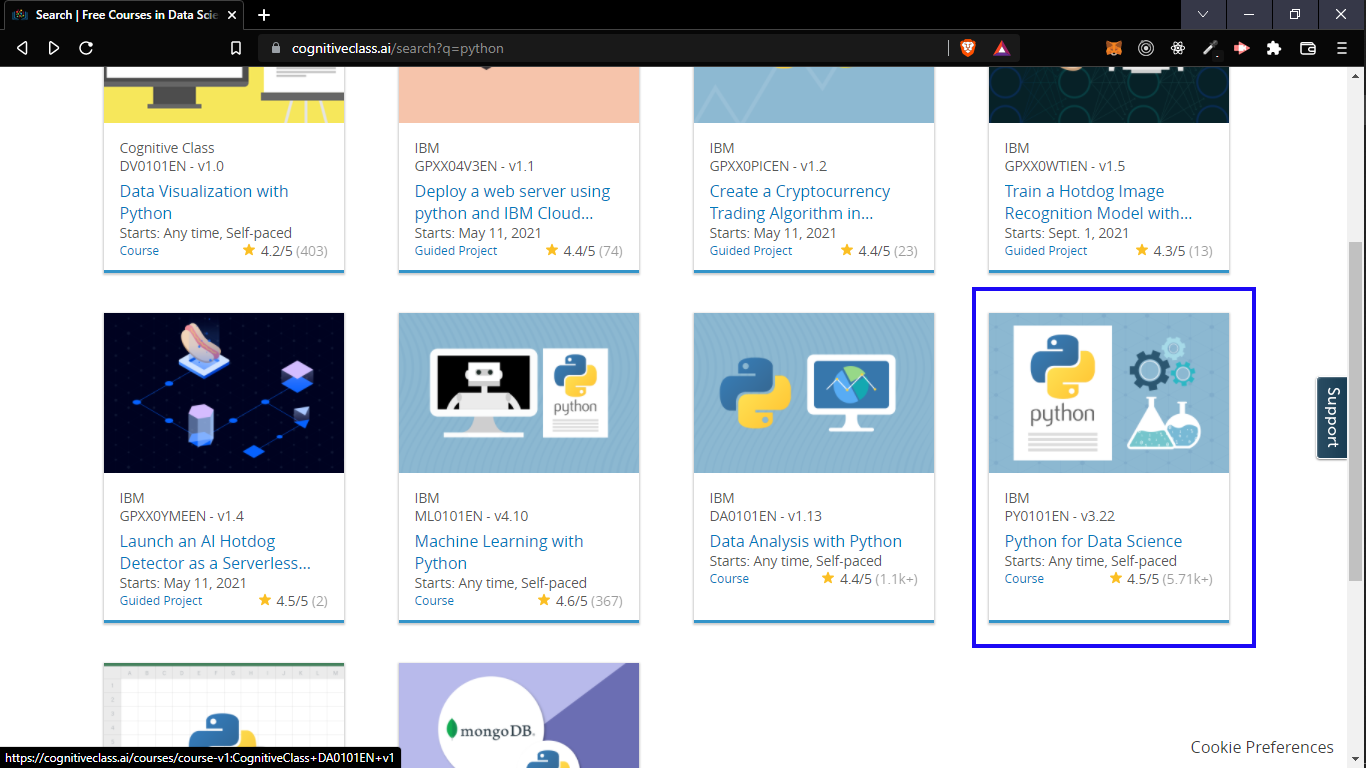
Task: Select the Search | Free Courses browser tab
Action: tap(122, 15)
